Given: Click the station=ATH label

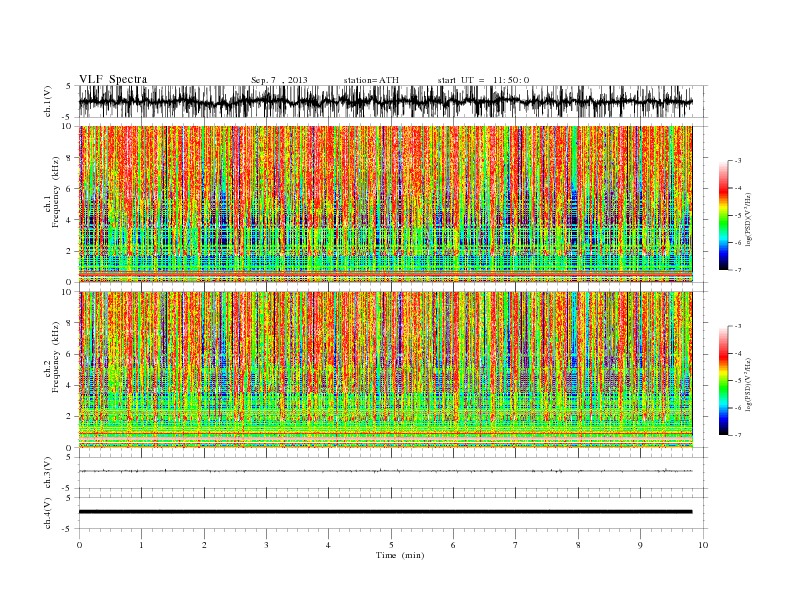Looking at the screenshot, I should pos(371,80).
